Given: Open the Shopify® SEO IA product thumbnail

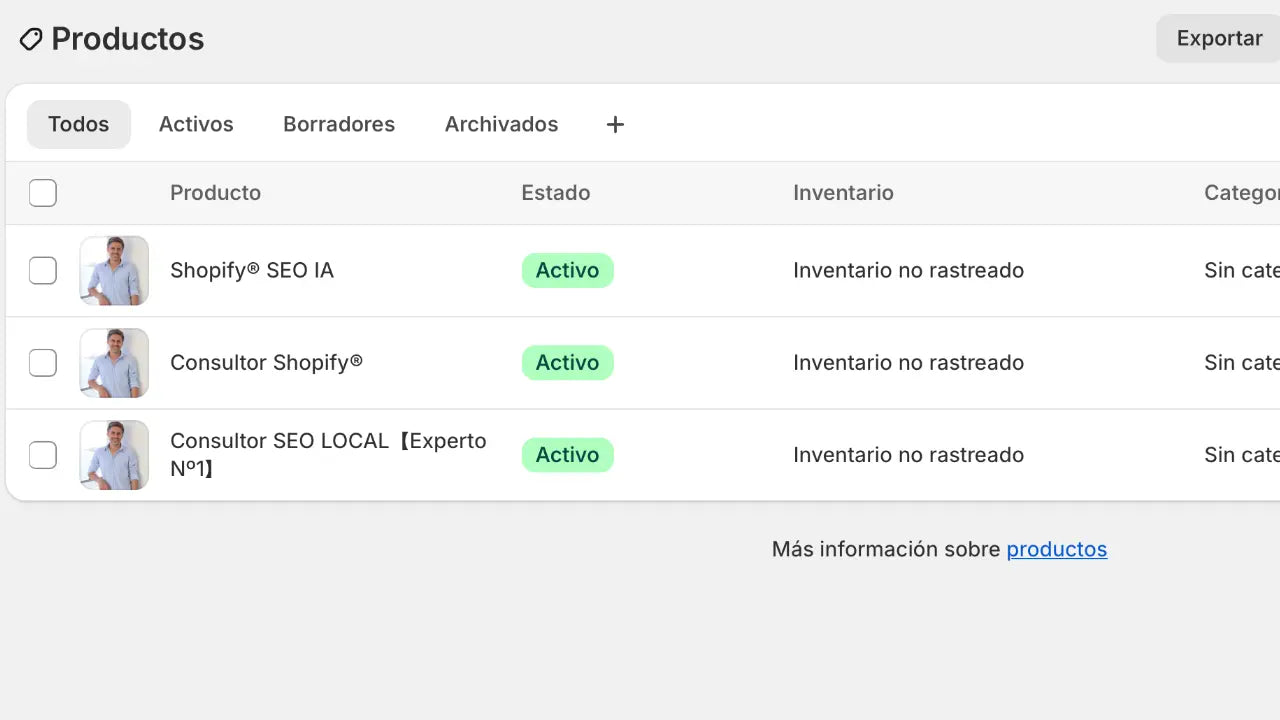Looking at the screenshot, I should [113, 270].
